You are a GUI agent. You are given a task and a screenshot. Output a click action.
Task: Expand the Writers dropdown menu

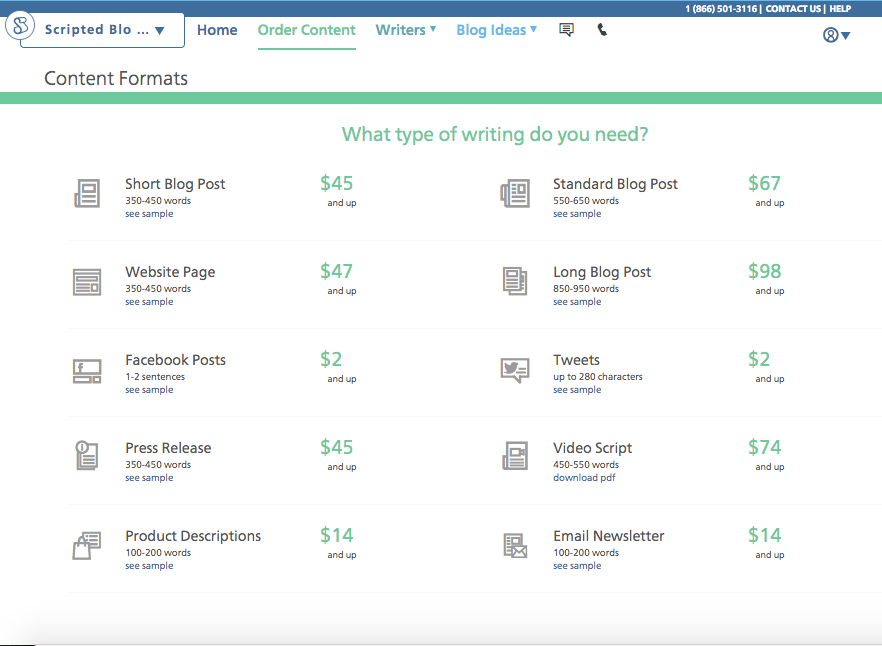[x=406, y=30]
